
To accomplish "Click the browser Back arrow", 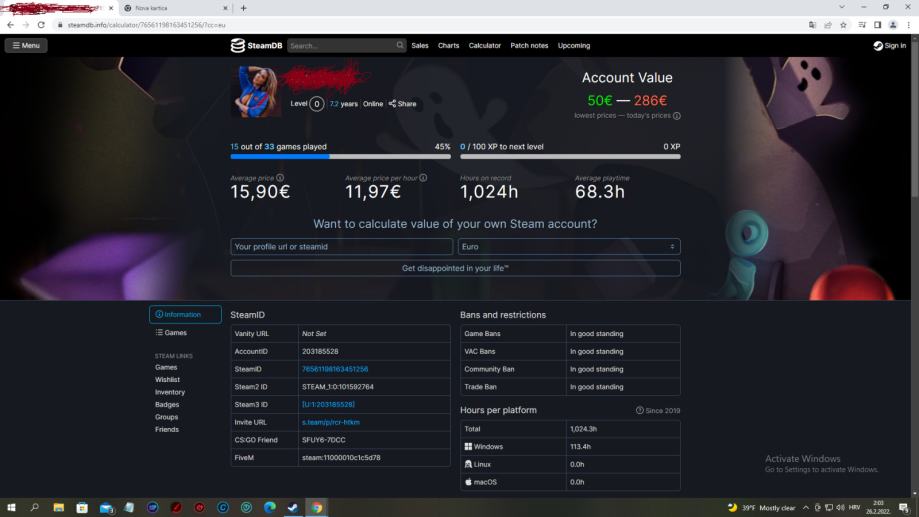I will click(x=11, y=25).
